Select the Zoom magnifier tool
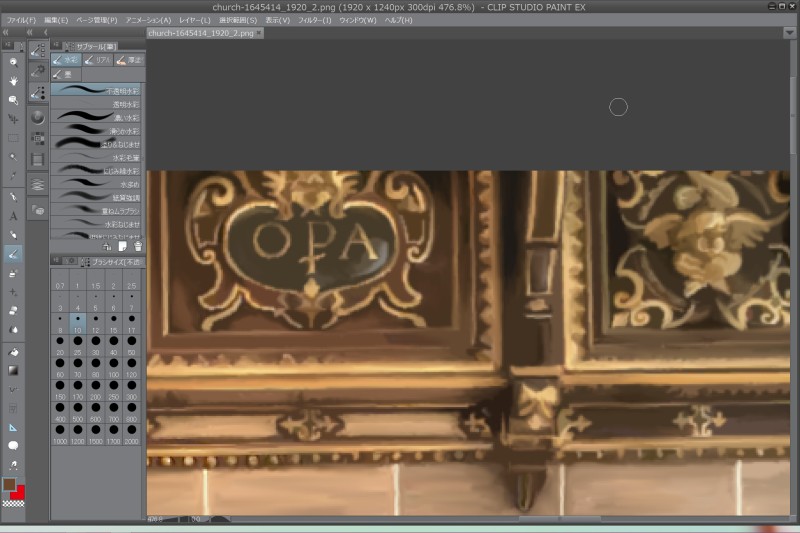Screen dimensions: 800x533 [13, 62]
